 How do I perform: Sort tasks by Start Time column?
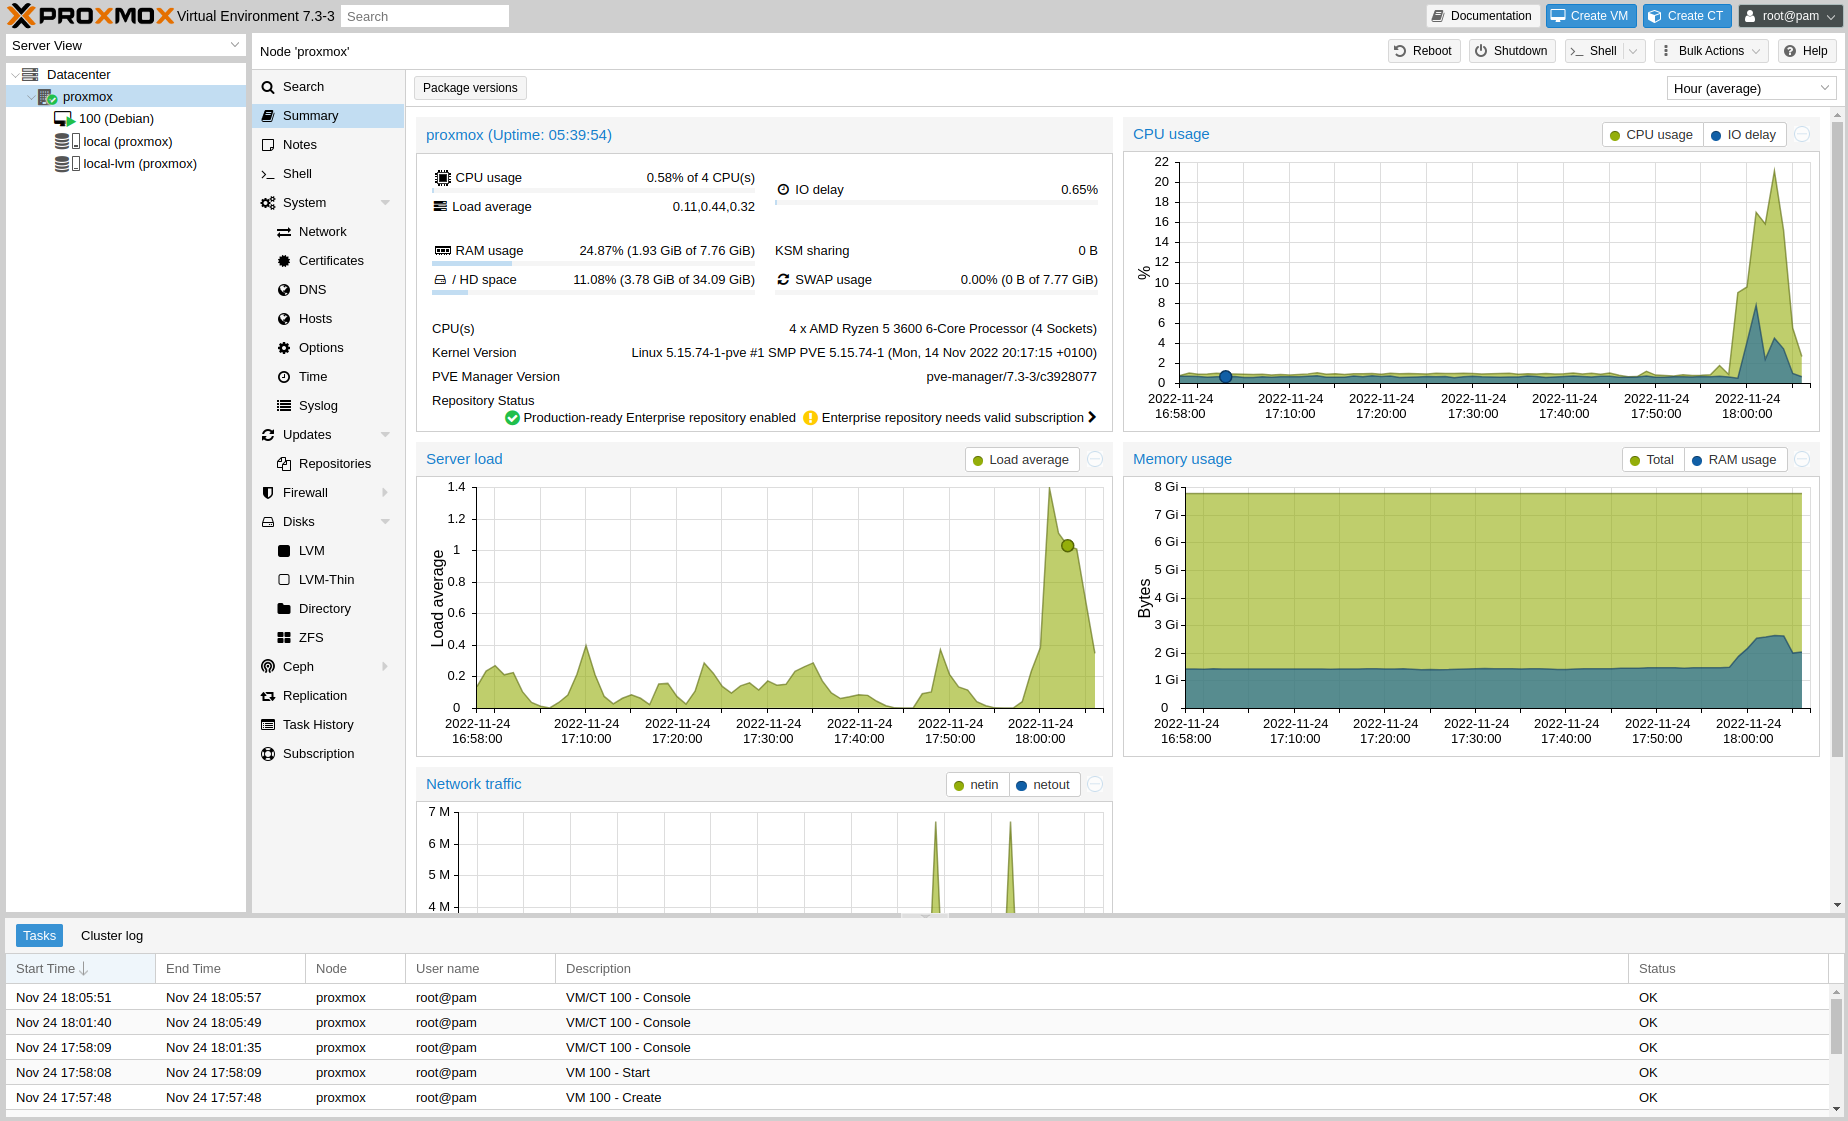pos(81,969)
